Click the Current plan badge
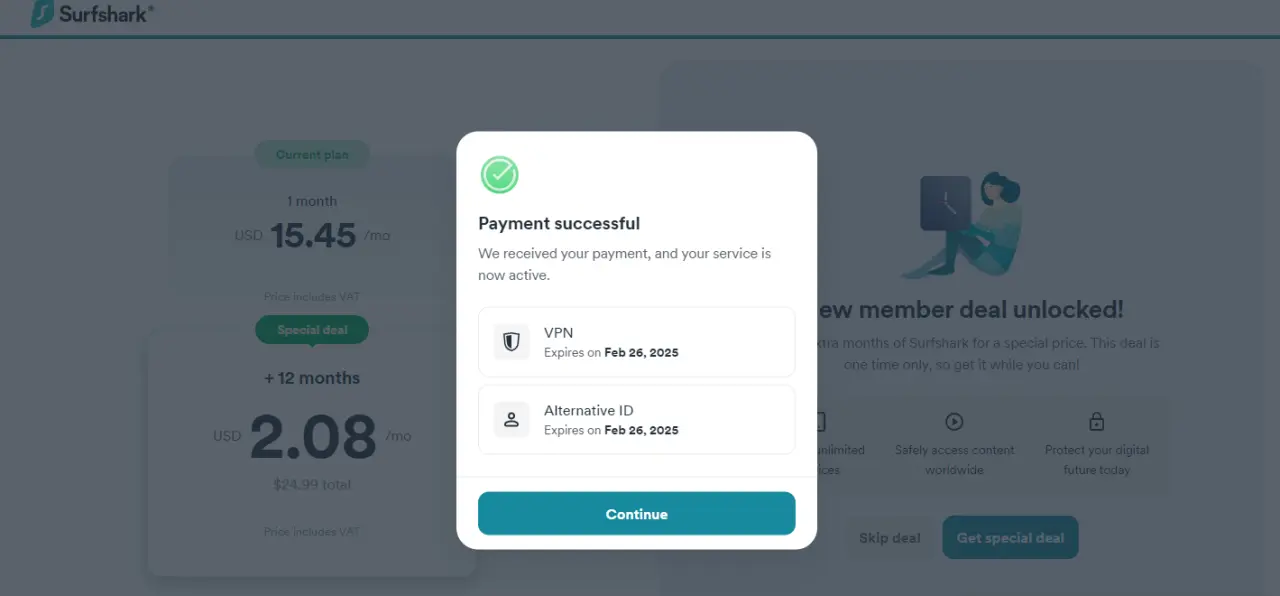The image size is (1280, 596). (x=312, y=155)
